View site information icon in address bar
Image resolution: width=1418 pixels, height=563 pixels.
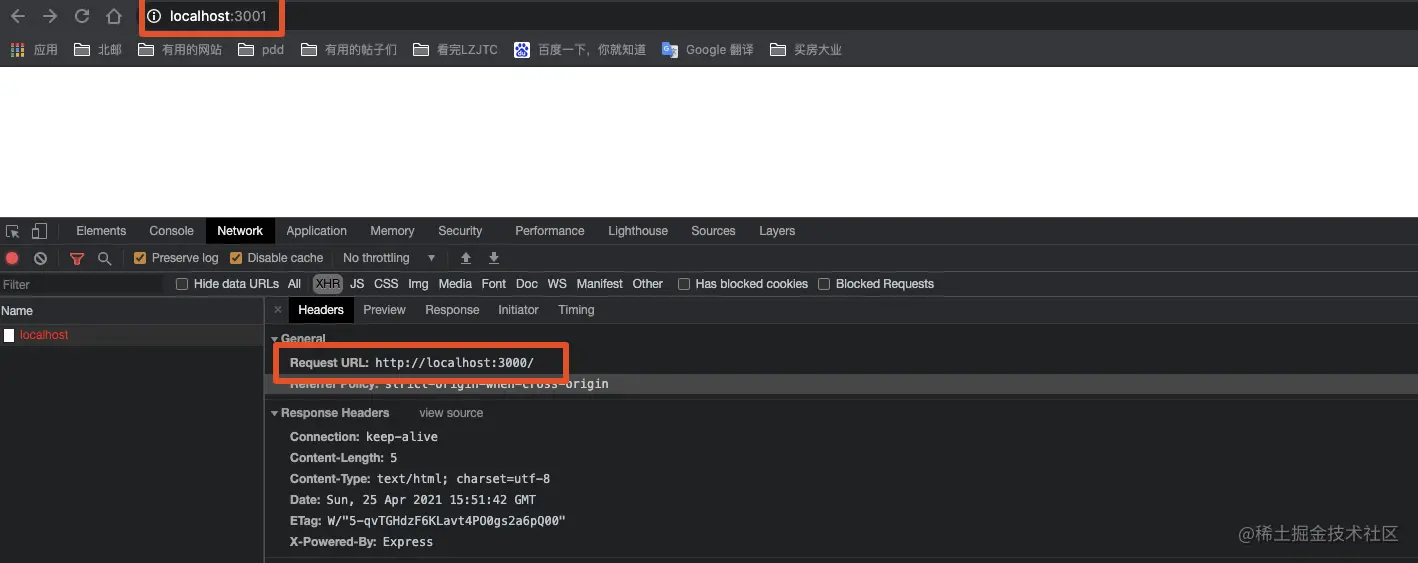pyautogui.click(x=154, y=16)
